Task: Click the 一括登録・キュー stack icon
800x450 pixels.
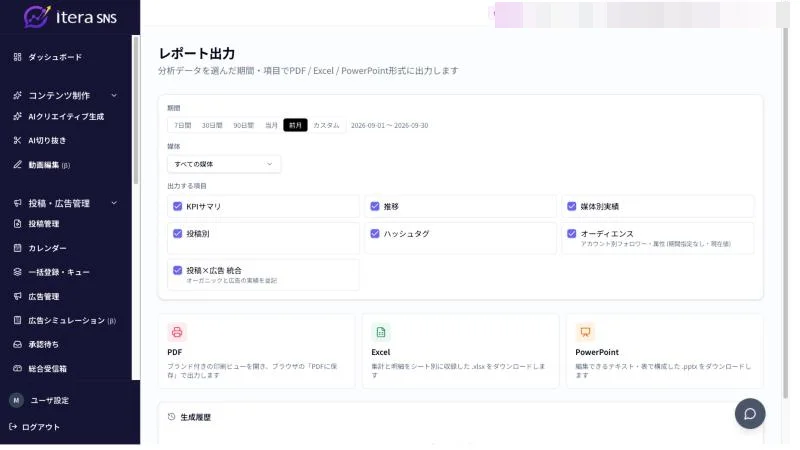Action: 17,272
